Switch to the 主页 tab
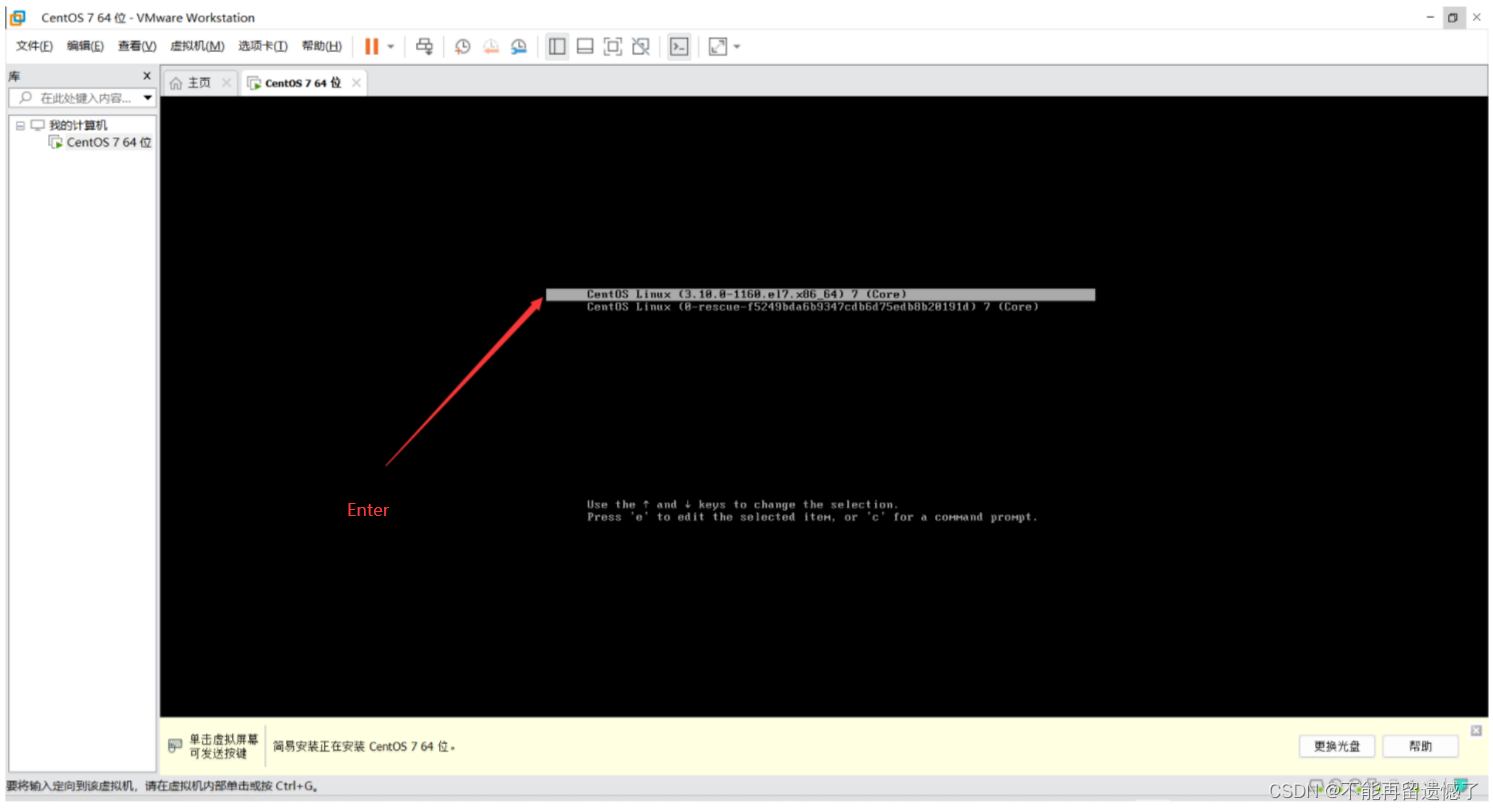1493x810 pixels. click(200, 83)
